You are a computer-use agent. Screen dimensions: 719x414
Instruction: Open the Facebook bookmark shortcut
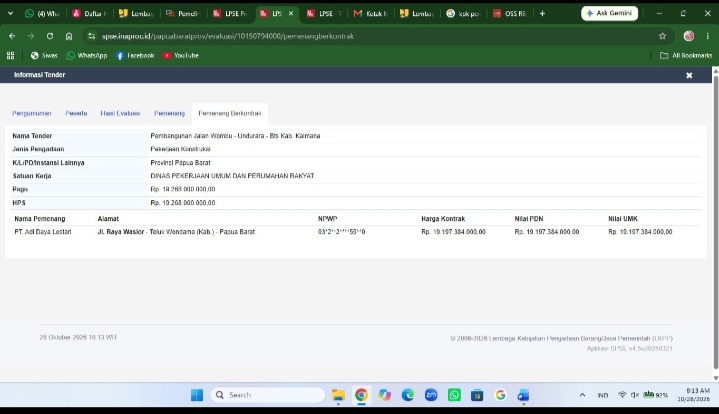[x=135, y=55]
